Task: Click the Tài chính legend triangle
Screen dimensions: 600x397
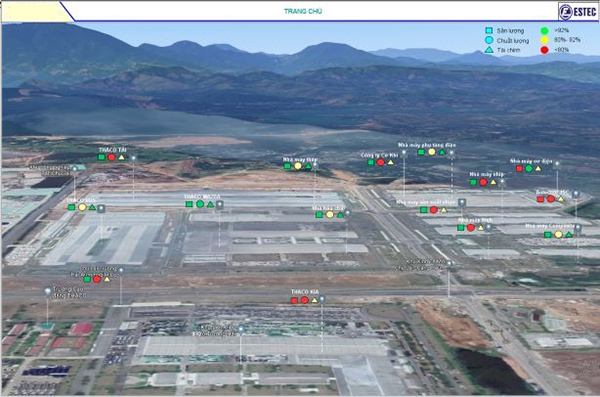Action: point(489,50)
